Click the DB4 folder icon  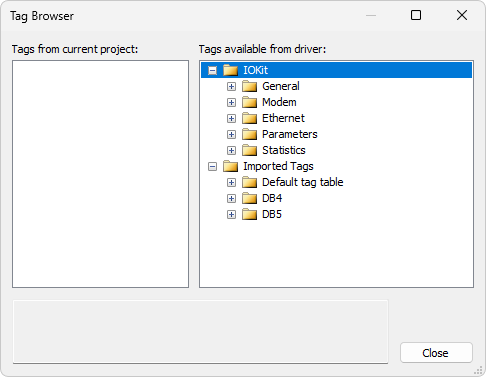point(249,198)
